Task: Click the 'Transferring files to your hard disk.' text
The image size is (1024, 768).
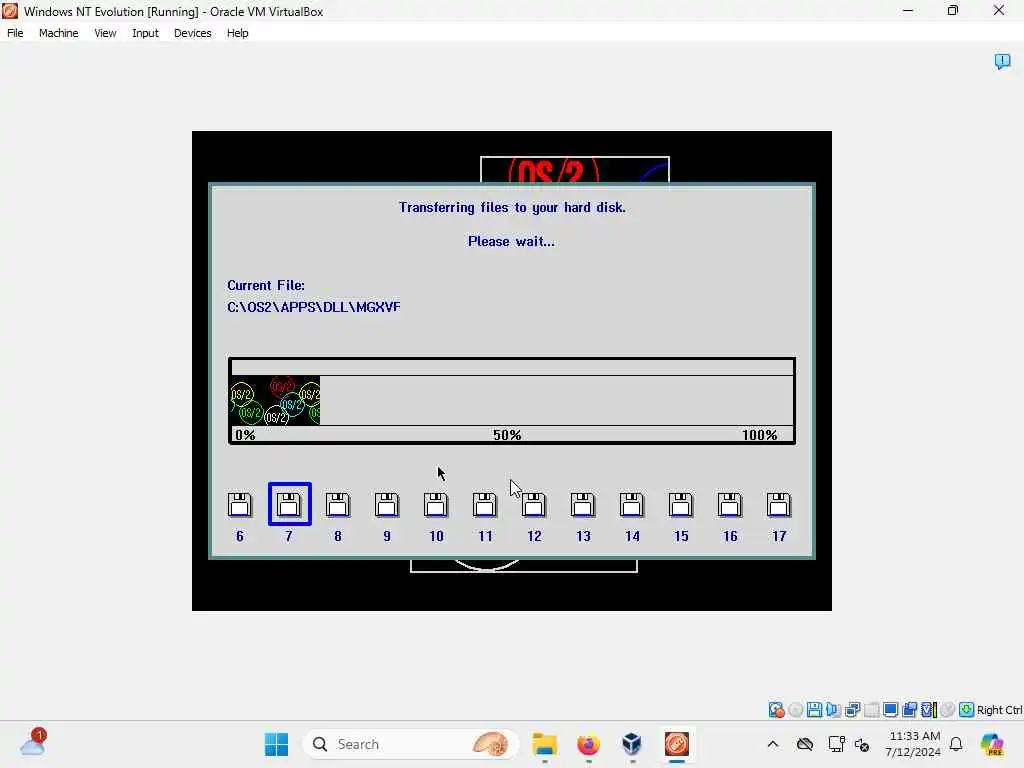Action: click(x=512, y=207)
